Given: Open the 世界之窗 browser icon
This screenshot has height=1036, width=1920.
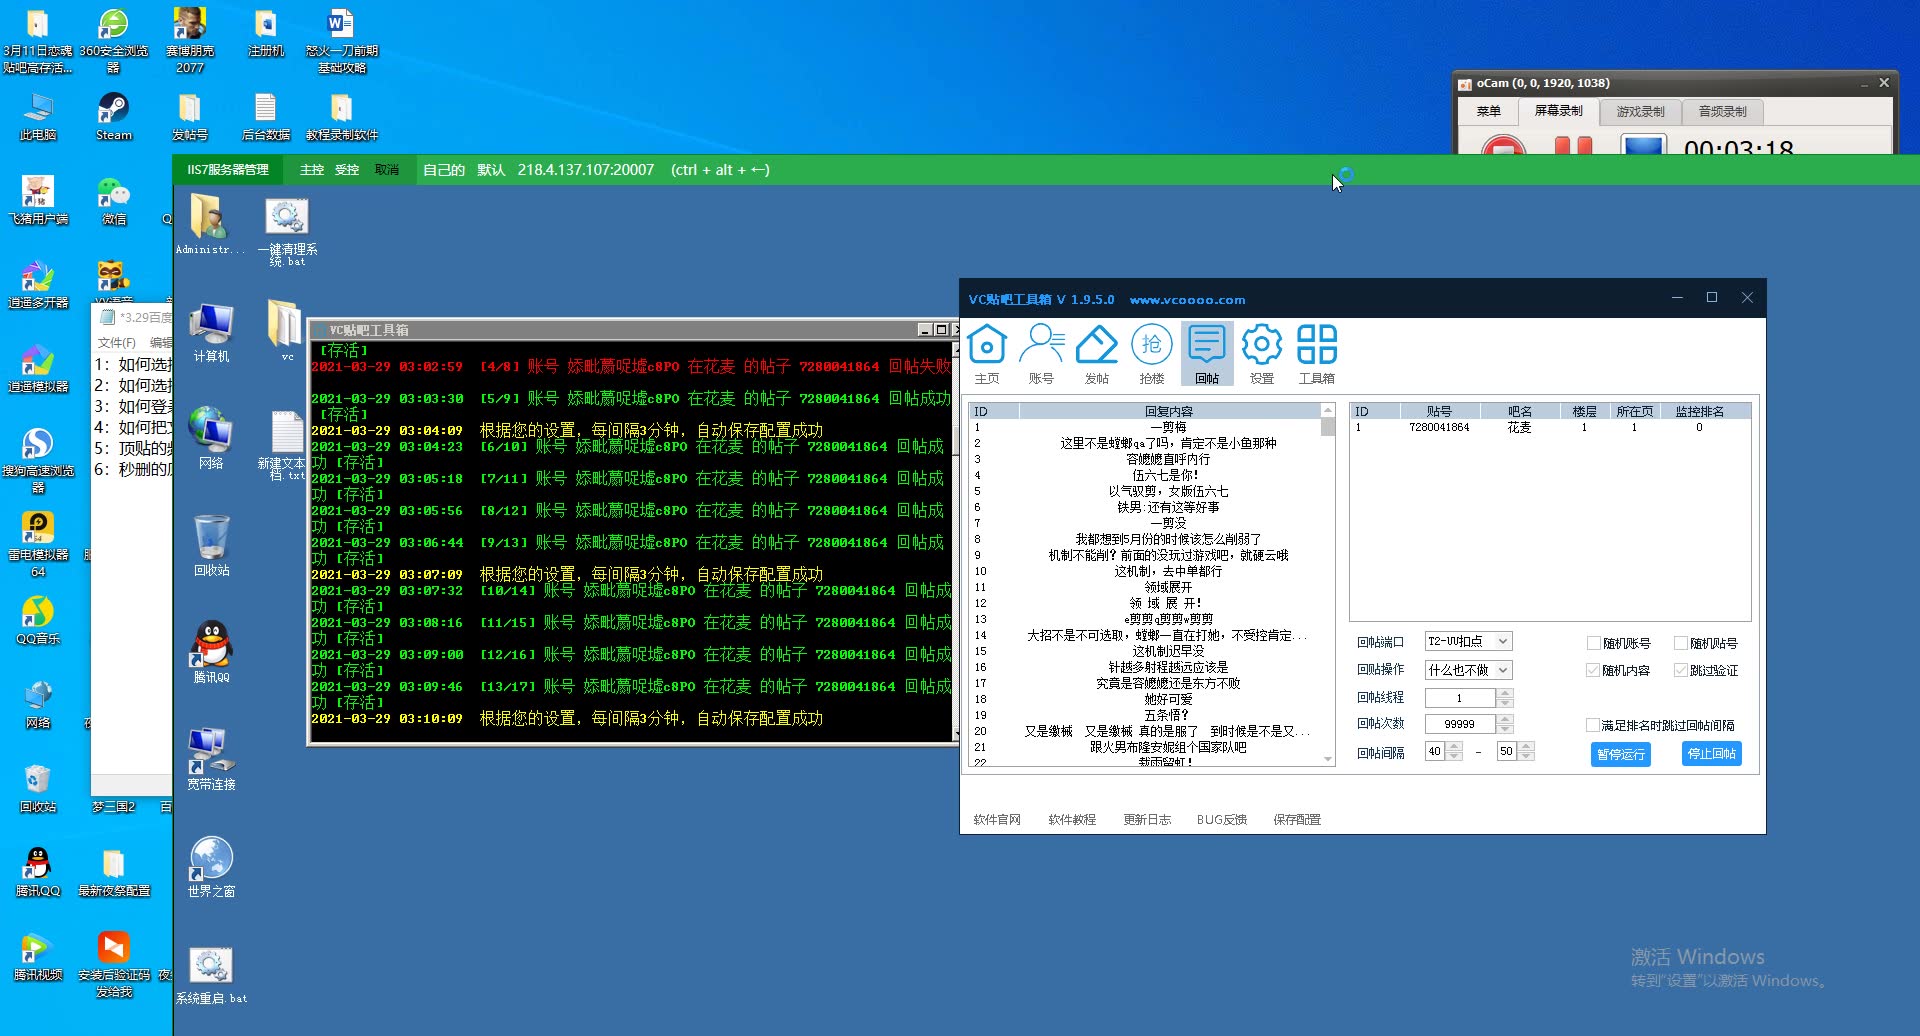Looking at the screenshot, I should click(x=211, y=867).
